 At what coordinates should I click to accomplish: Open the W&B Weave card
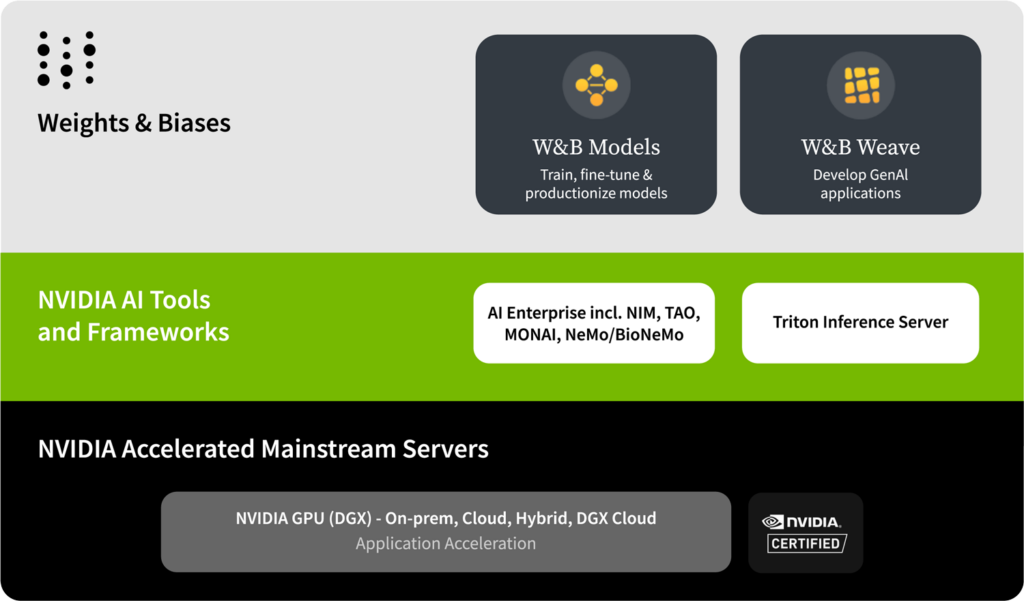[860, 123]
